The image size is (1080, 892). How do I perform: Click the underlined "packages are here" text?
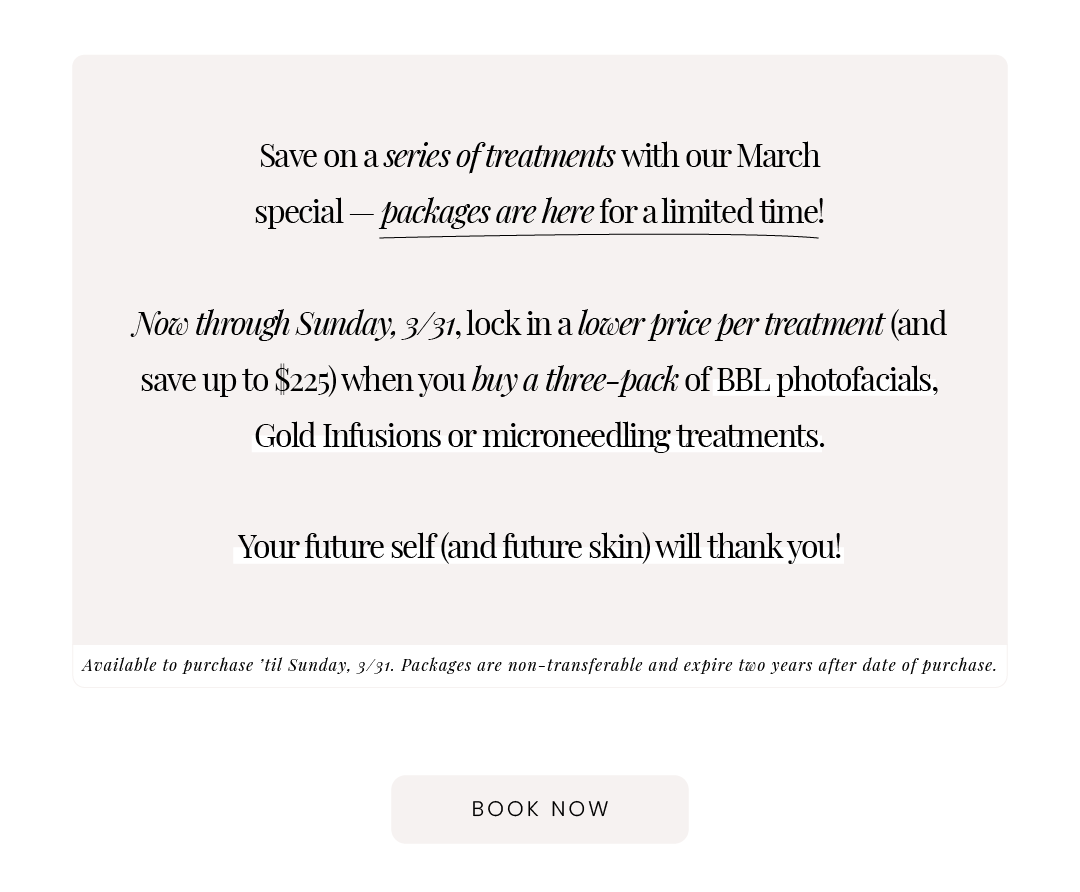[487, 211]
